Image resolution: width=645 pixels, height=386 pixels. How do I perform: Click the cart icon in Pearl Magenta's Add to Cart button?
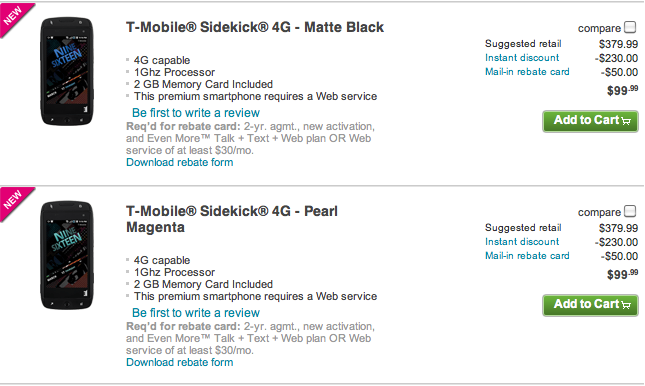click(x=626, y=305)
